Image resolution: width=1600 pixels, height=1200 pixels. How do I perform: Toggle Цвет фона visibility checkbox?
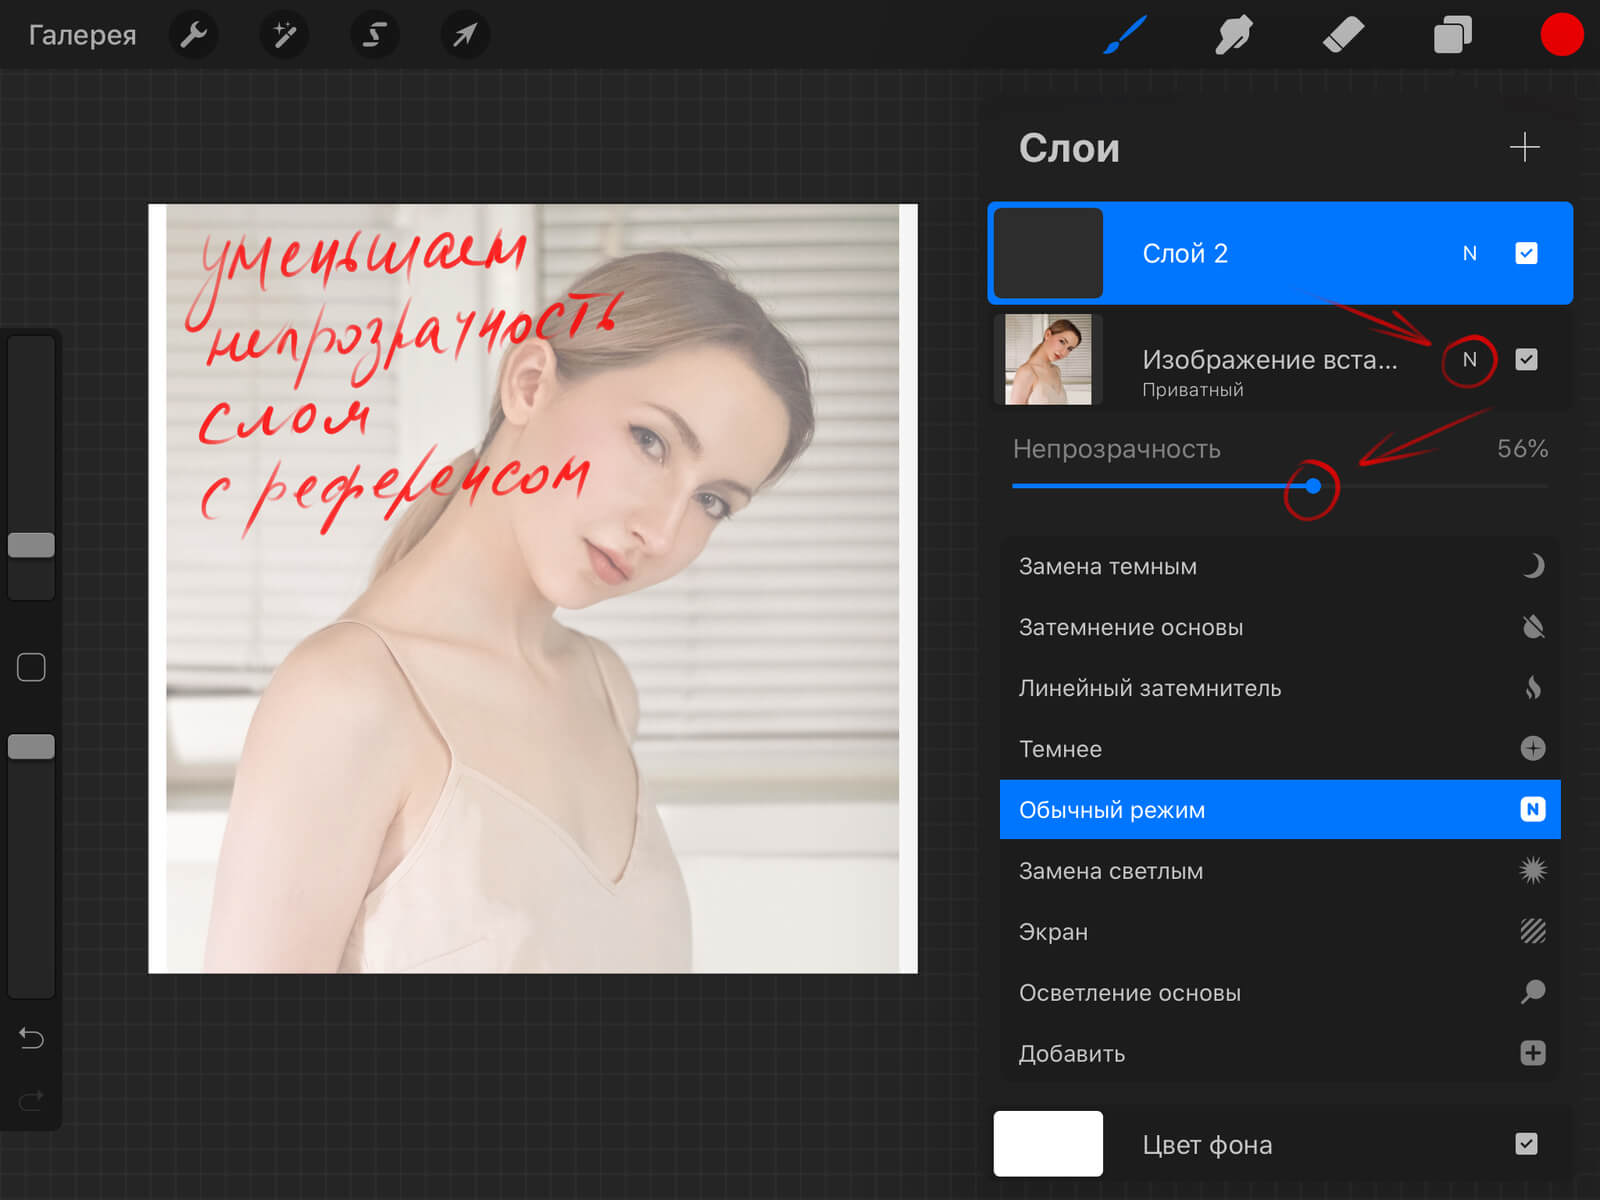1526,1144
